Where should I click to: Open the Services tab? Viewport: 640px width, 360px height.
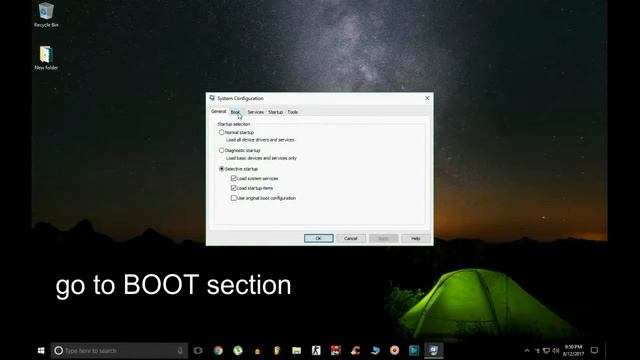coord(256,112)
